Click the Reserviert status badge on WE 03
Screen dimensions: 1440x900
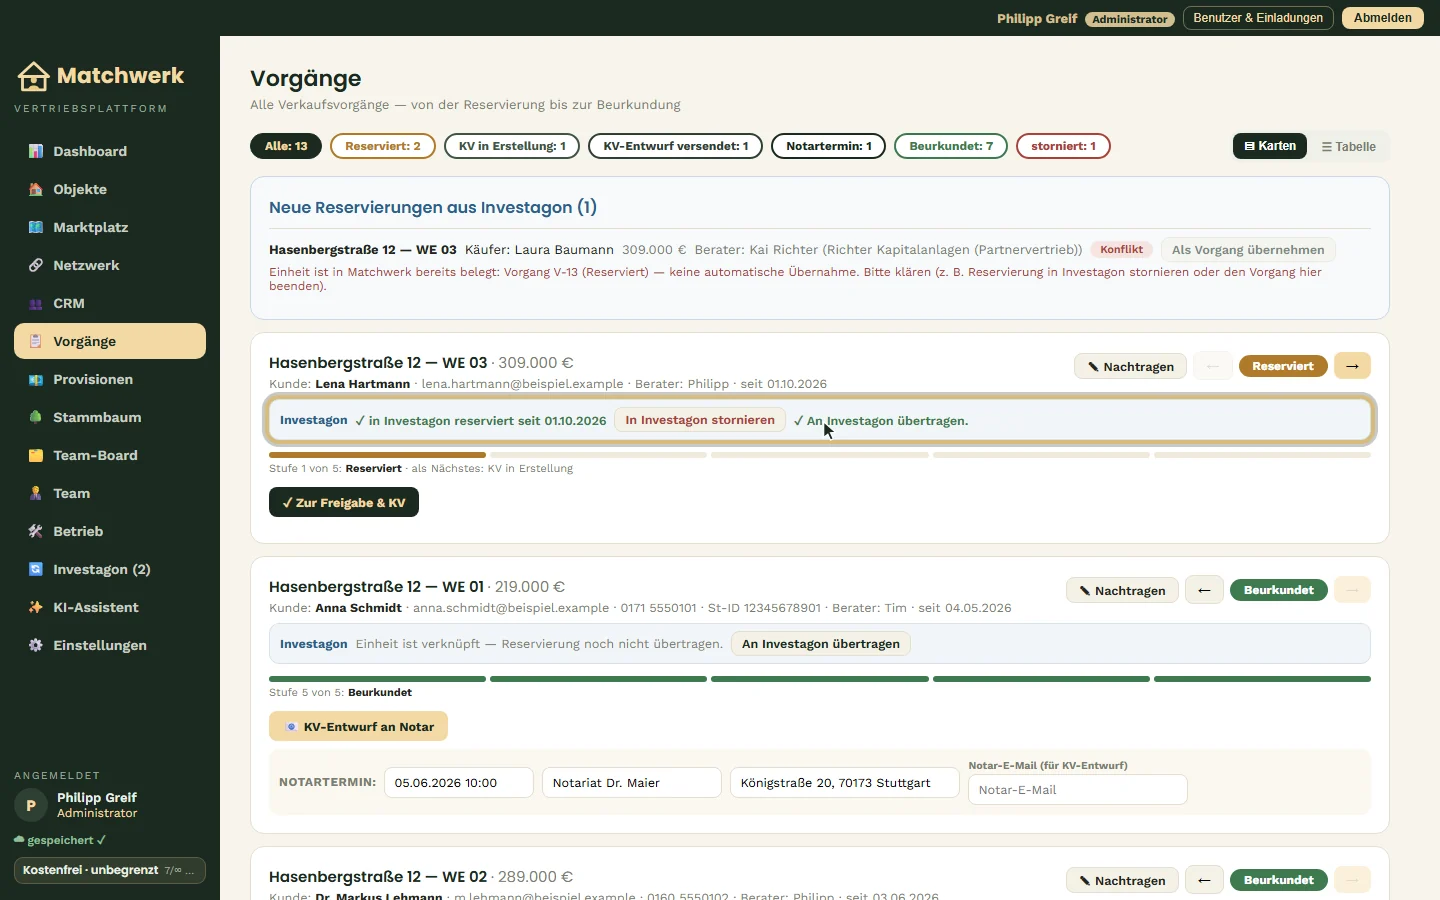click(1283, 366)
